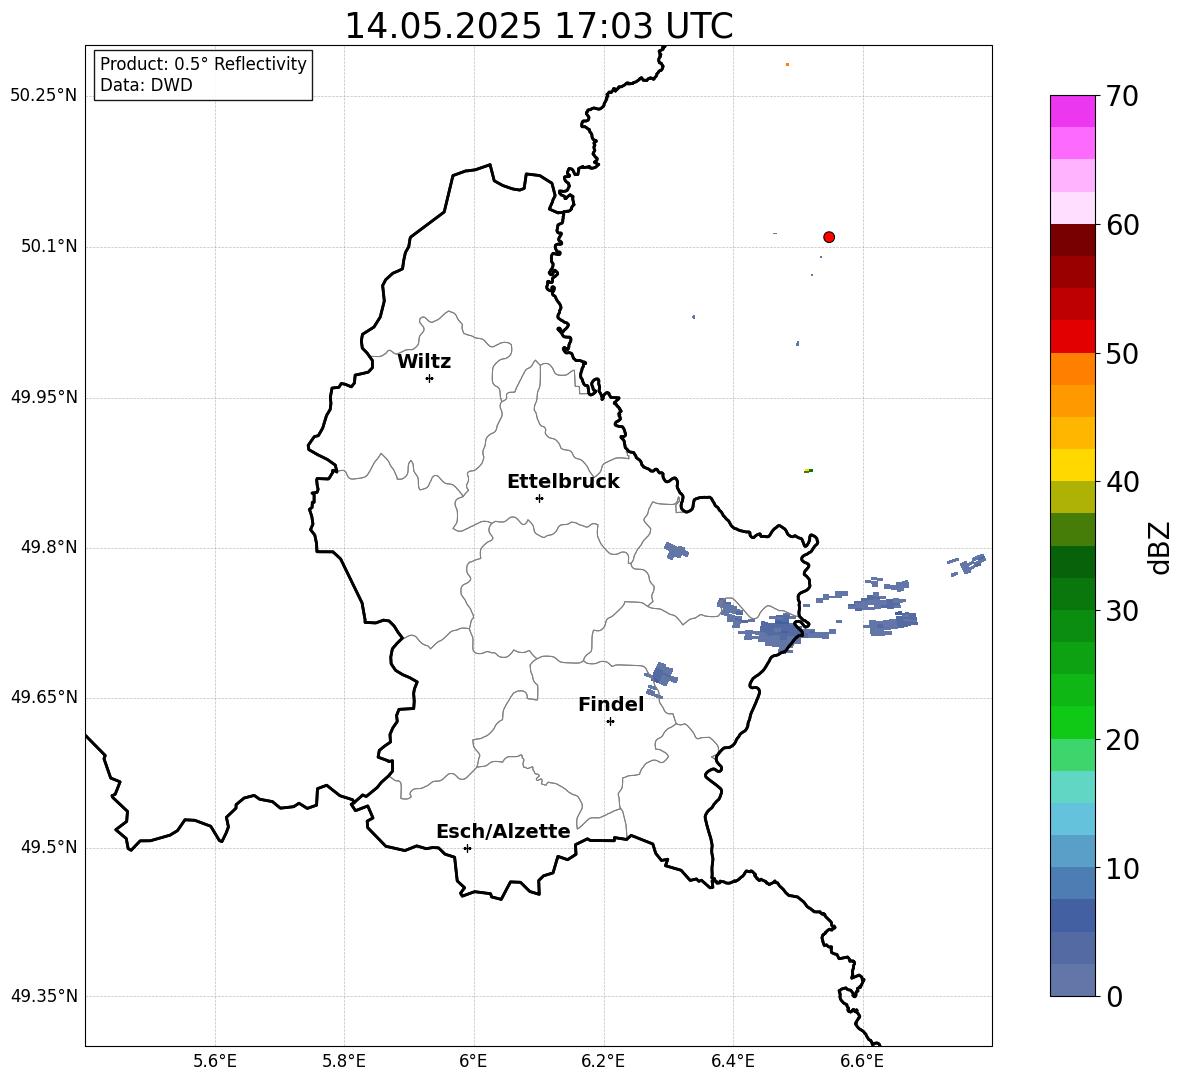This screenshot has width=1184, height=1081.
Task: Click the Esch/Alzette city label
Action: click(504, 831)
